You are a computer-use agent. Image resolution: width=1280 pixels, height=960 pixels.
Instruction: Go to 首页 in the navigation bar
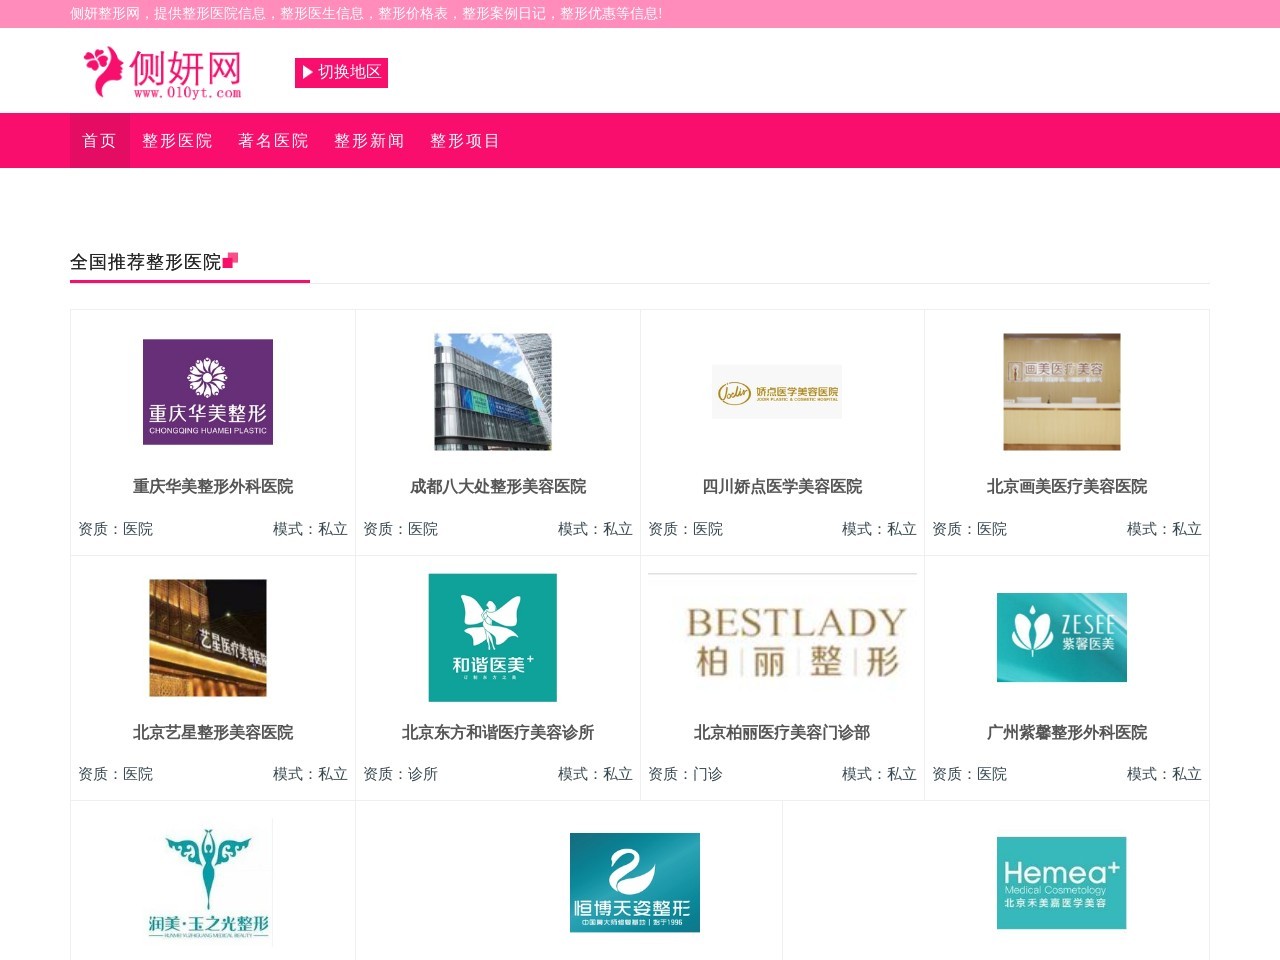click(x=99, y=141)
